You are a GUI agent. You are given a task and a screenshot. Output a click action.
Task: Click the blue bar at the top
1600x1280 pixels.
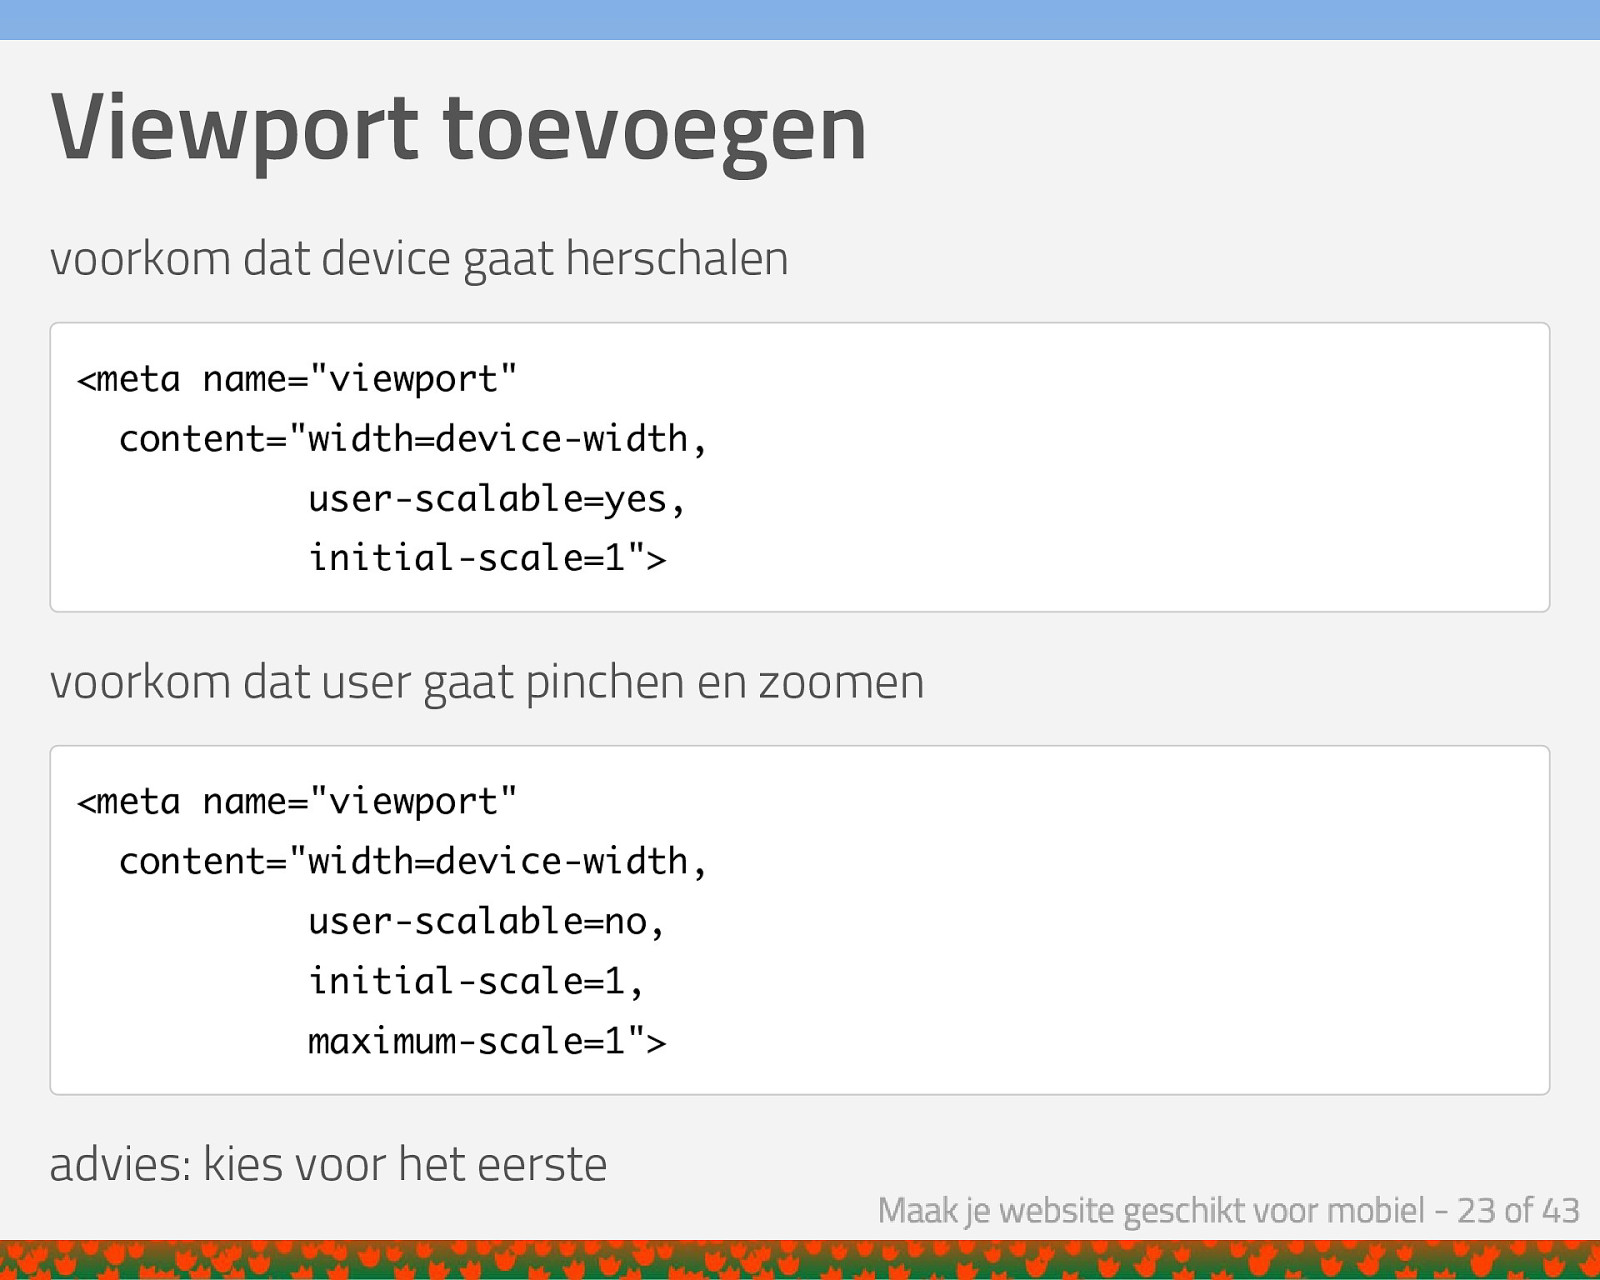800,19
